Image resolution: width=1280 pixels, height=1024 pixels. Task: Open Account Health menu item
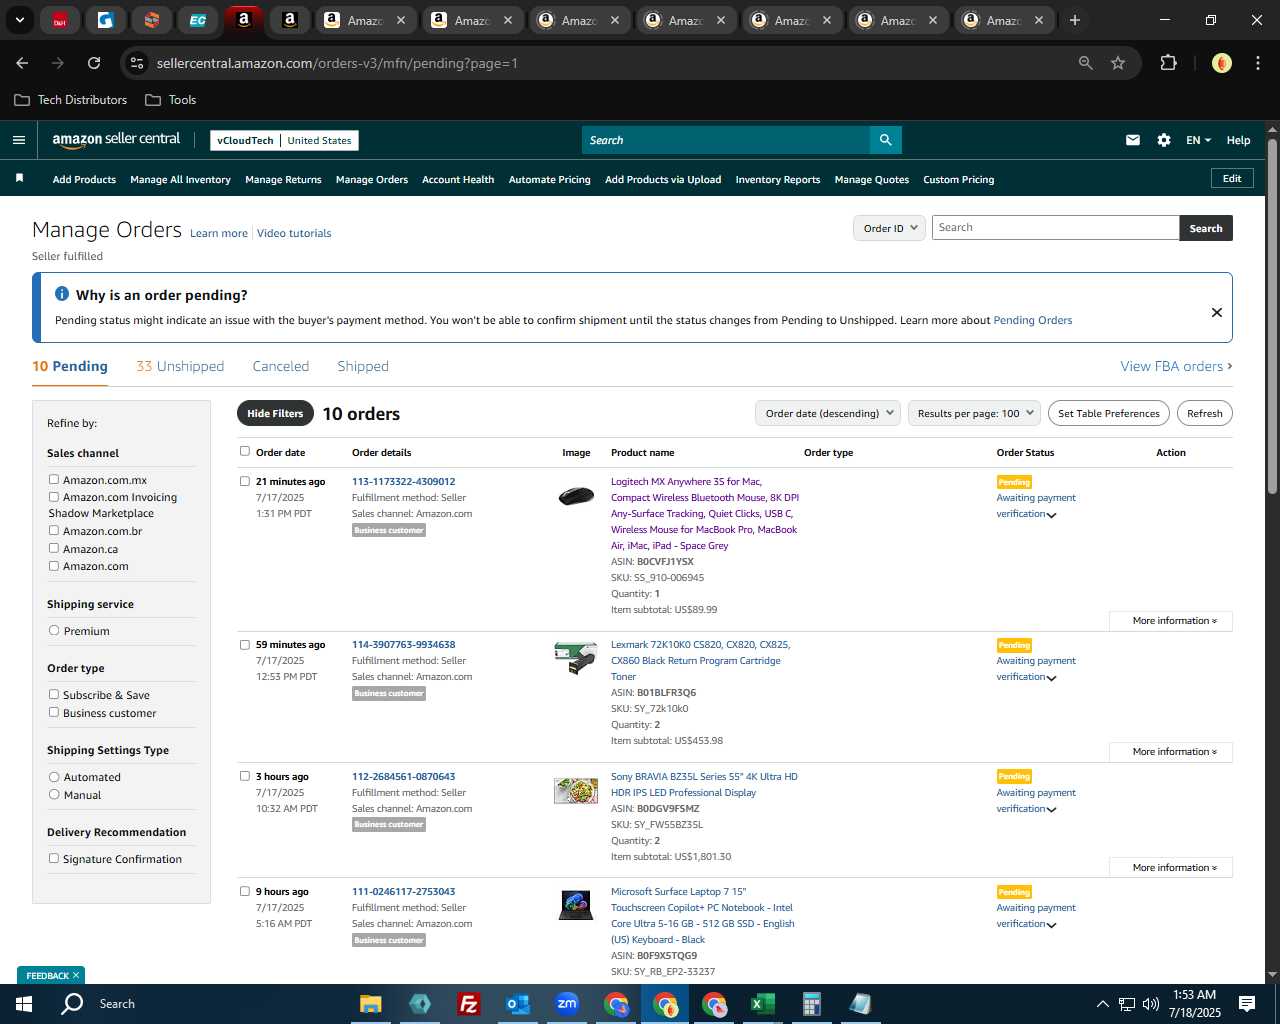[458, 180]
